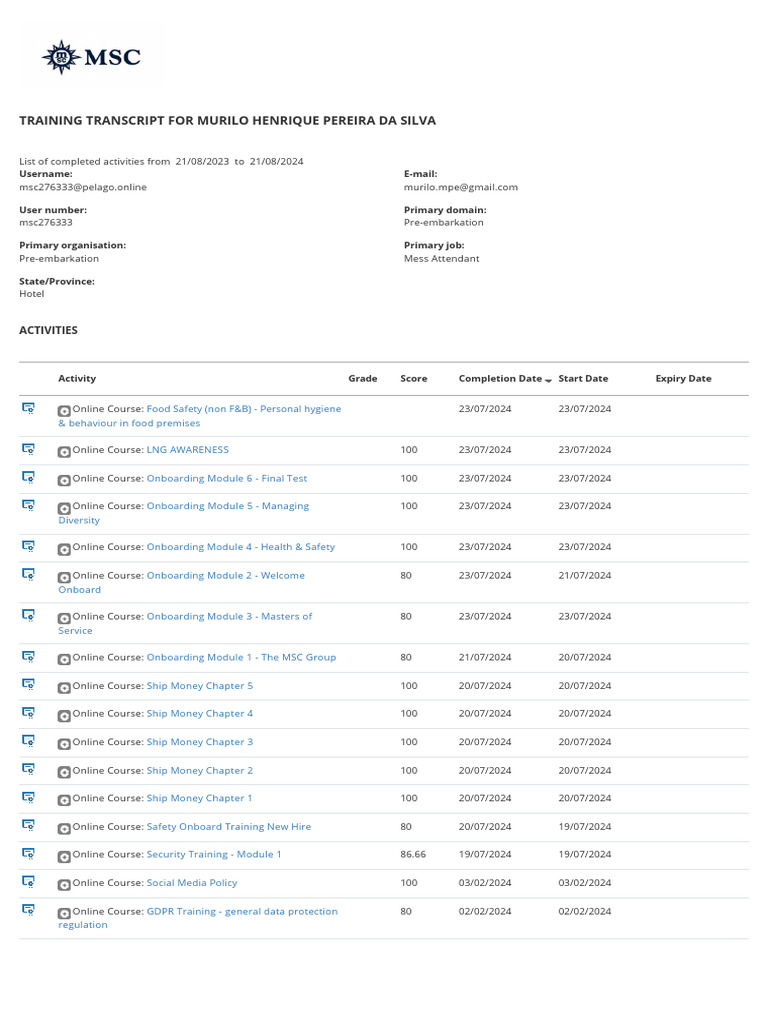Image resolution: width=768 pixels, height=1024 pixels.
Task: Click certificate icon for Ship Money Chapter 1
Action: pos(28,797)
